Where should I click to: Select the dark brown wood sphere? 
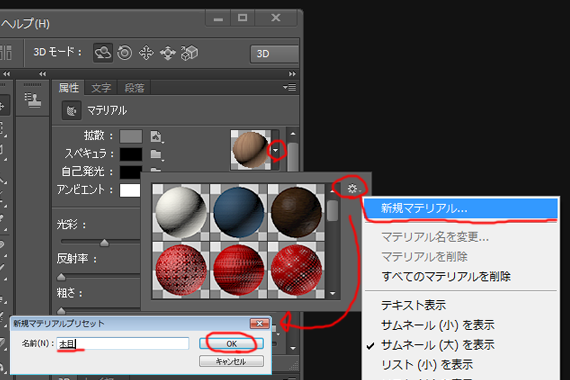point(296,212)
